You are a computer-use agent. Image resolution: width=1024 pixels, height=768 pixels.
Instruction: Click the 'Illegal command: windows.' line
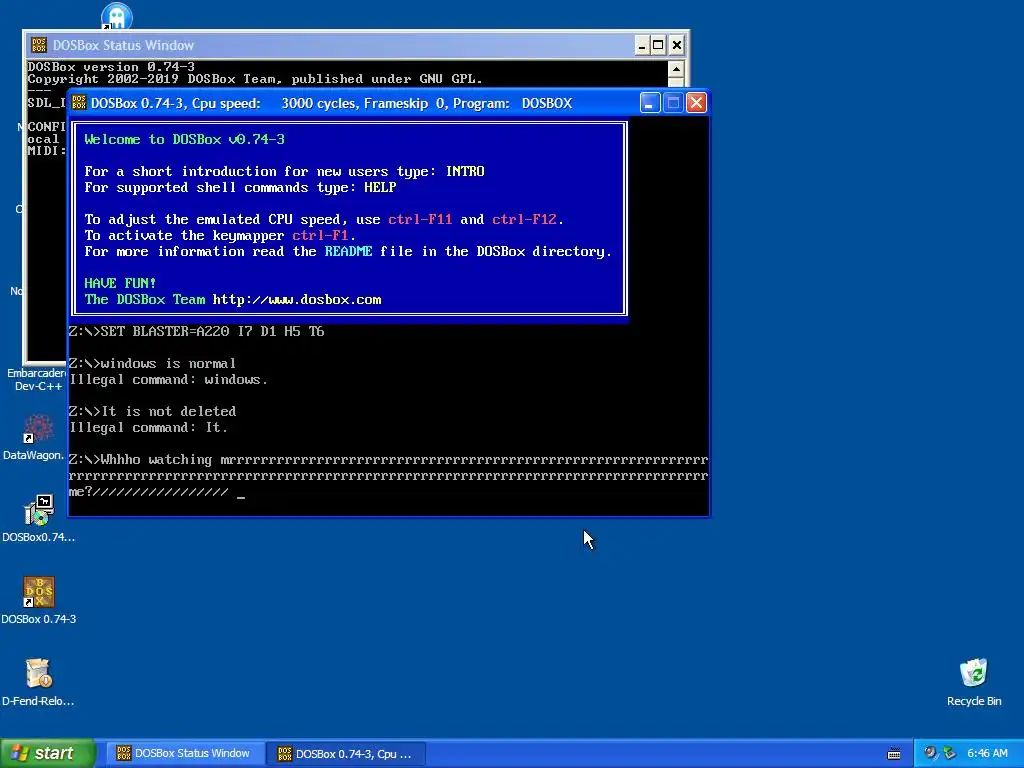pyautogui.click(x=168, y=379)
